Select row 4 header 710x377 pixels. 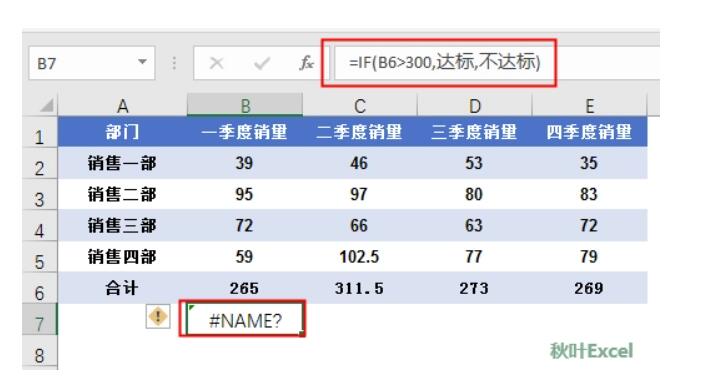(x=40, y=226)
